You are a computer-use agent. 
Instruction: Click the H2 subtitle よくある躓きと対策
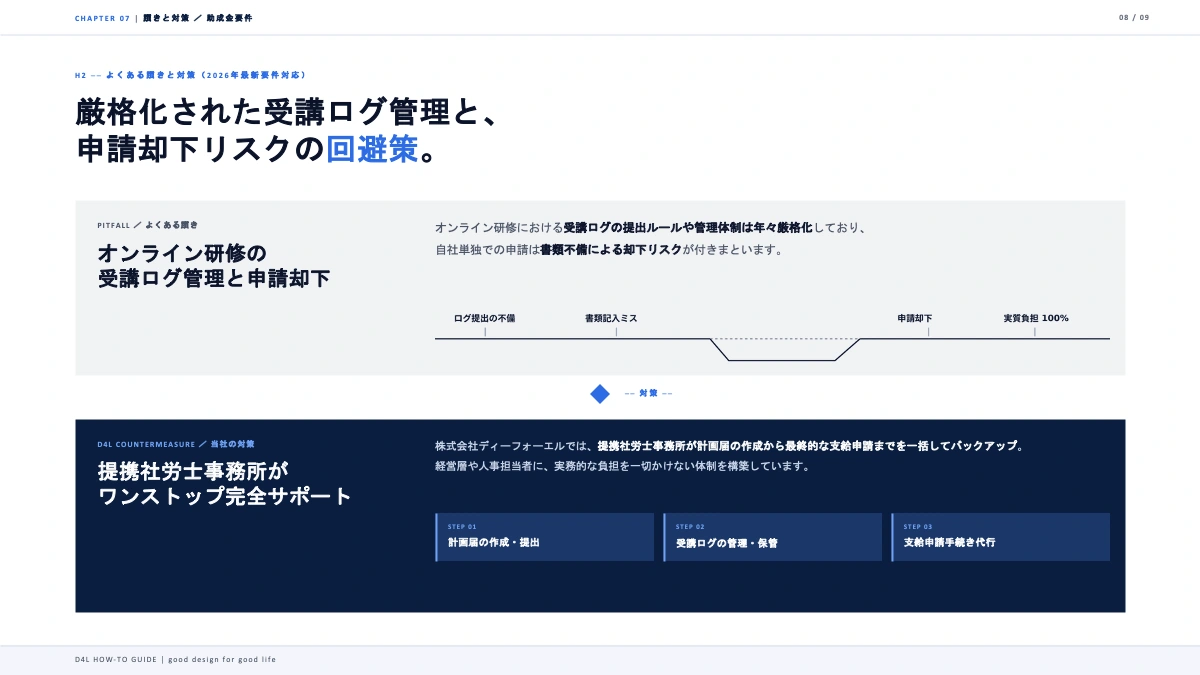[x=190, y=75]
